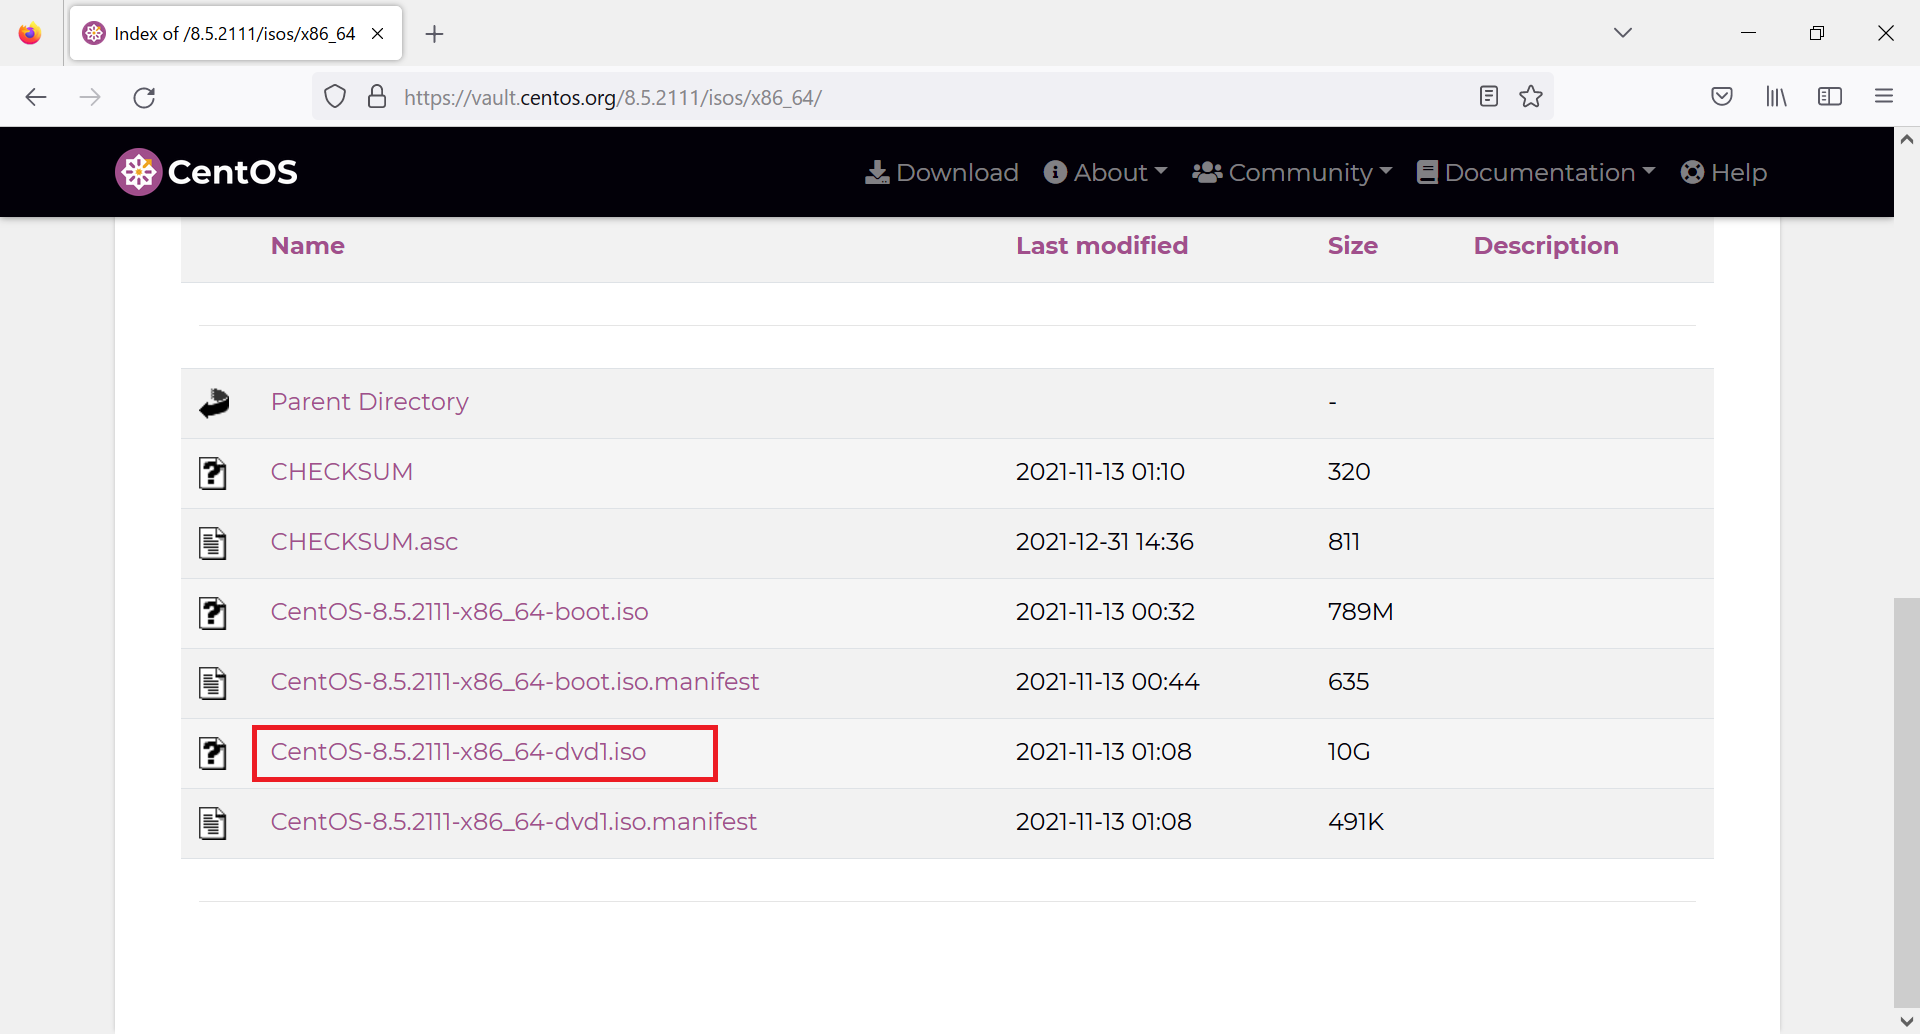Viewport: 1920px width, 1034px height.
Task: Bookmark this page with the star
Action: point(1531,96)
